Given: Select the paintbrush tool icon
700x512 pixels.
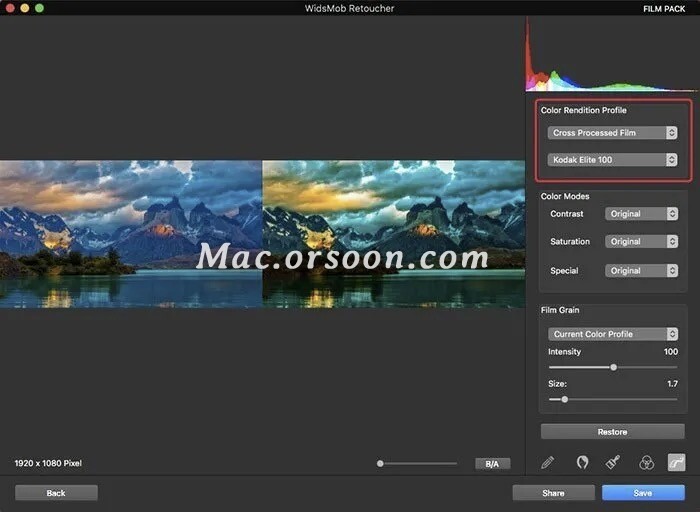Looking at the screenshot, I should (x=613, y=462).
